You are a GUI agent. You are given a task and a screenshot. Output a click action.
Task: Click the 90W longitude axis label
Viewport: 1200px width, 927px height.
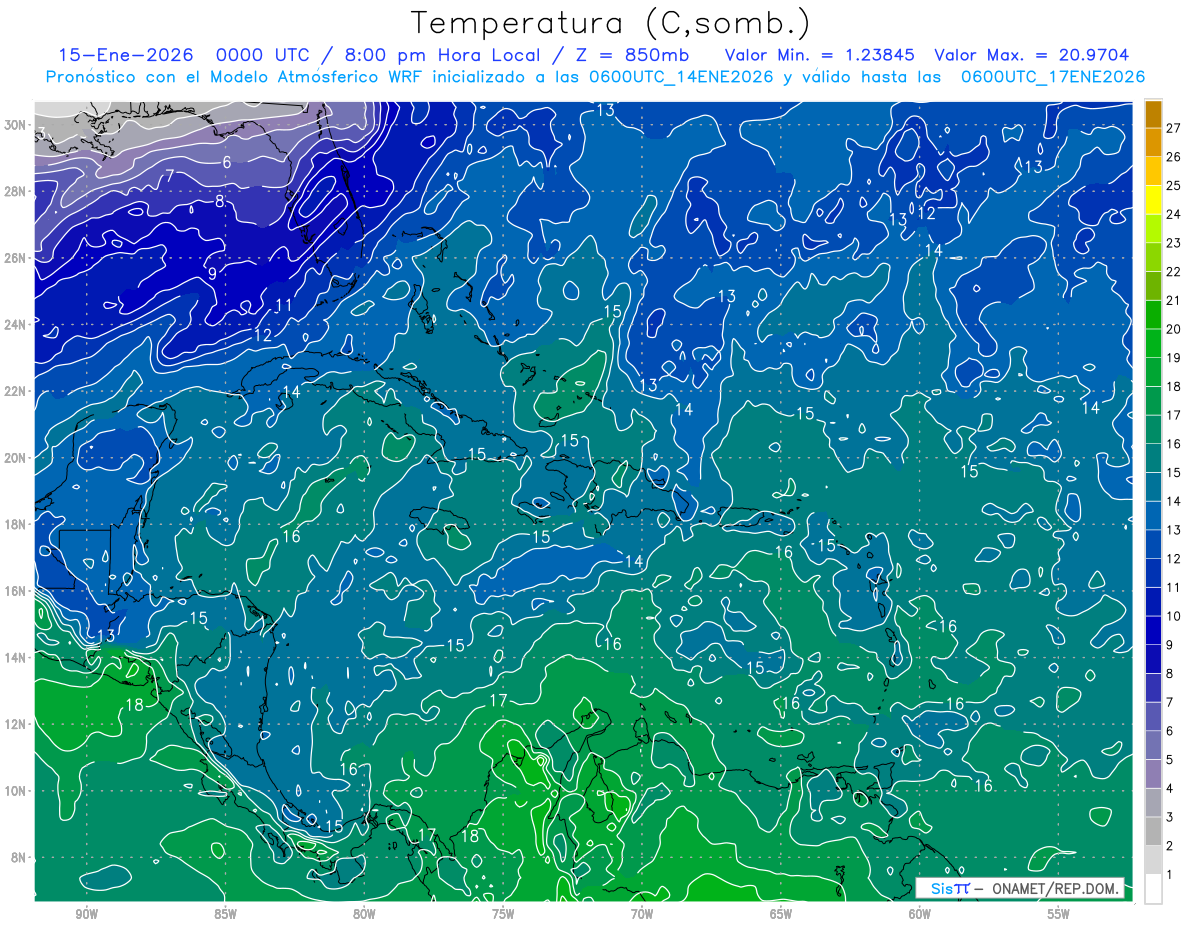[86, 914]
